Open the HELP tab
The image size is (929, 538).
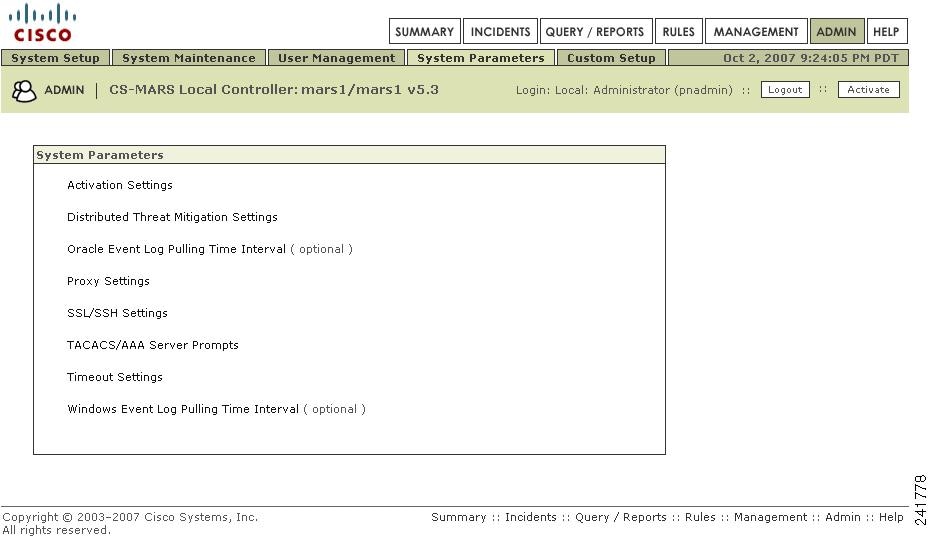[886, 31]
